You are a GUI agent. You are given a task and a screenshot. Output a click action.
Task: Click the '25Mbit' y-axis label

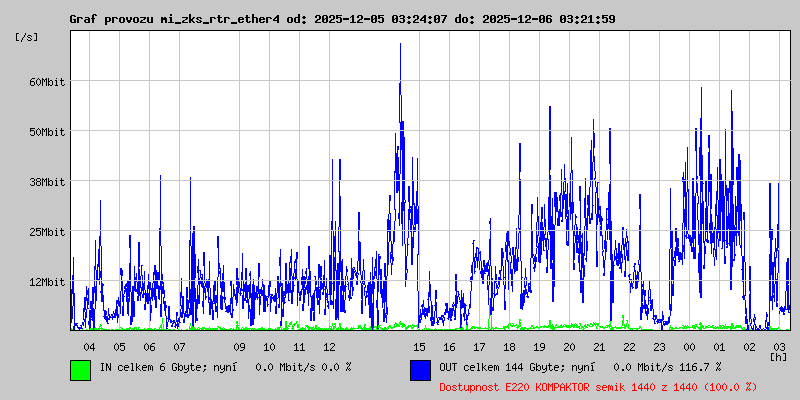point(46,232)
